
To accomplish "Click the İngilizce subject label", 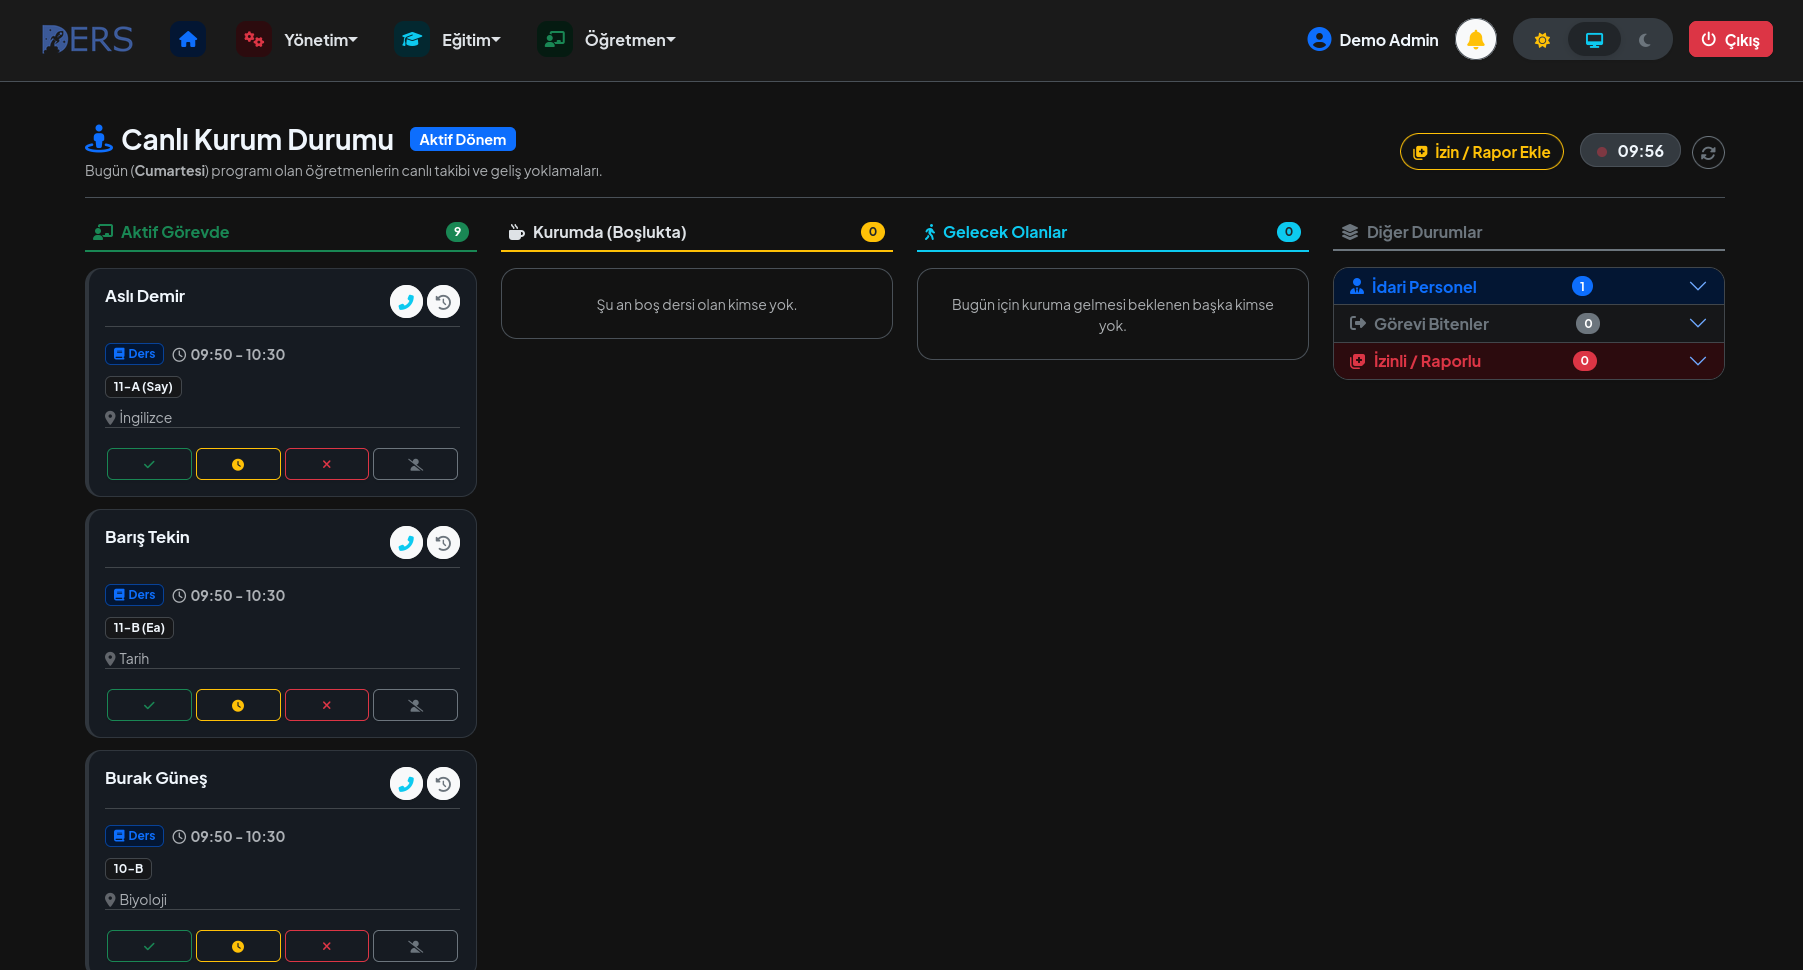I will (x=146, y=418).
